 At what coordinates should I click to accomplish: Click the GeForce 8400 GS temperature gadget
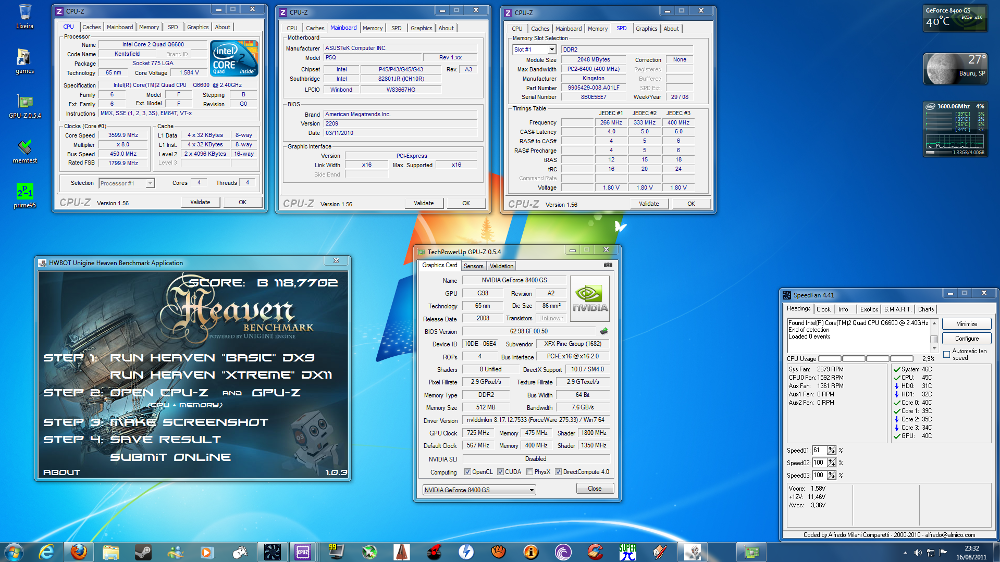955,18
